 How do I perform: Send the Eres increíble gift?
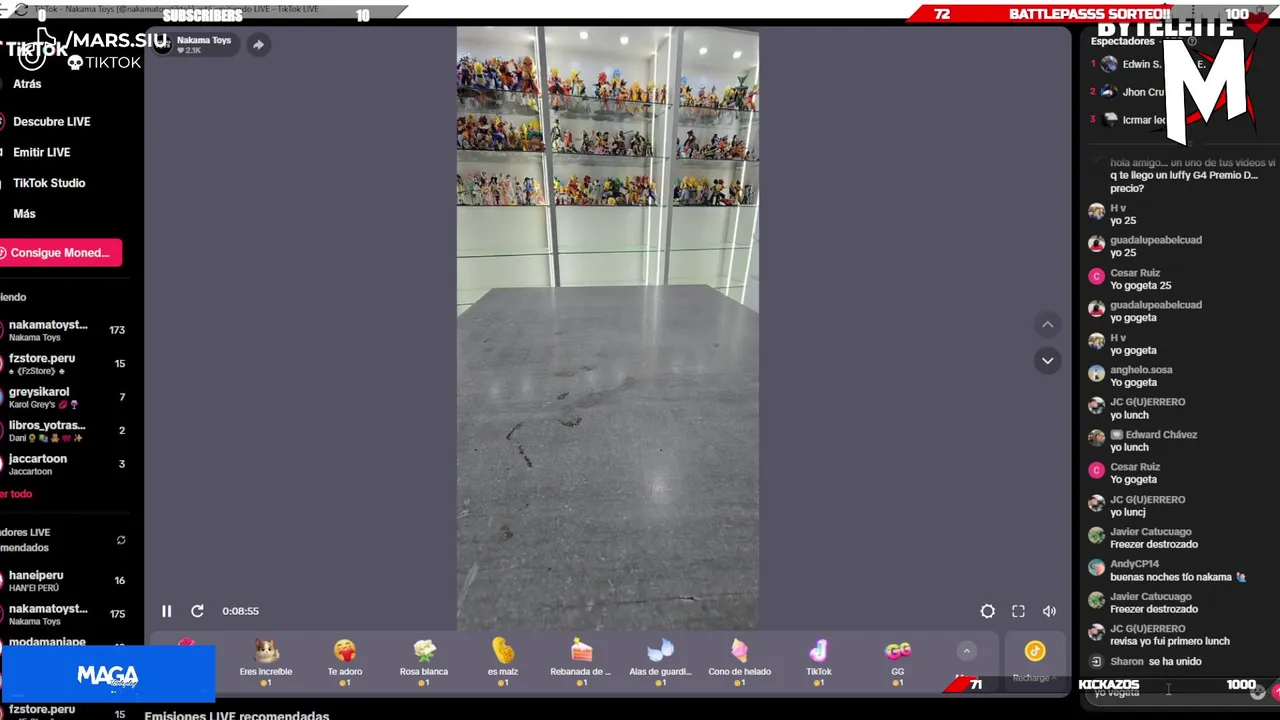pyautogui.click(x=266, y=662)
